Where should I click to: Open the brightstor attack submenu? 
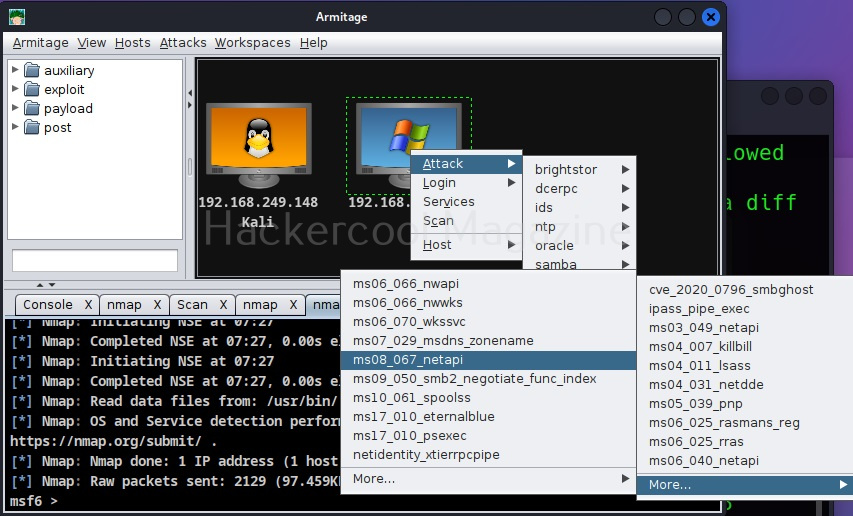[579, 170]
